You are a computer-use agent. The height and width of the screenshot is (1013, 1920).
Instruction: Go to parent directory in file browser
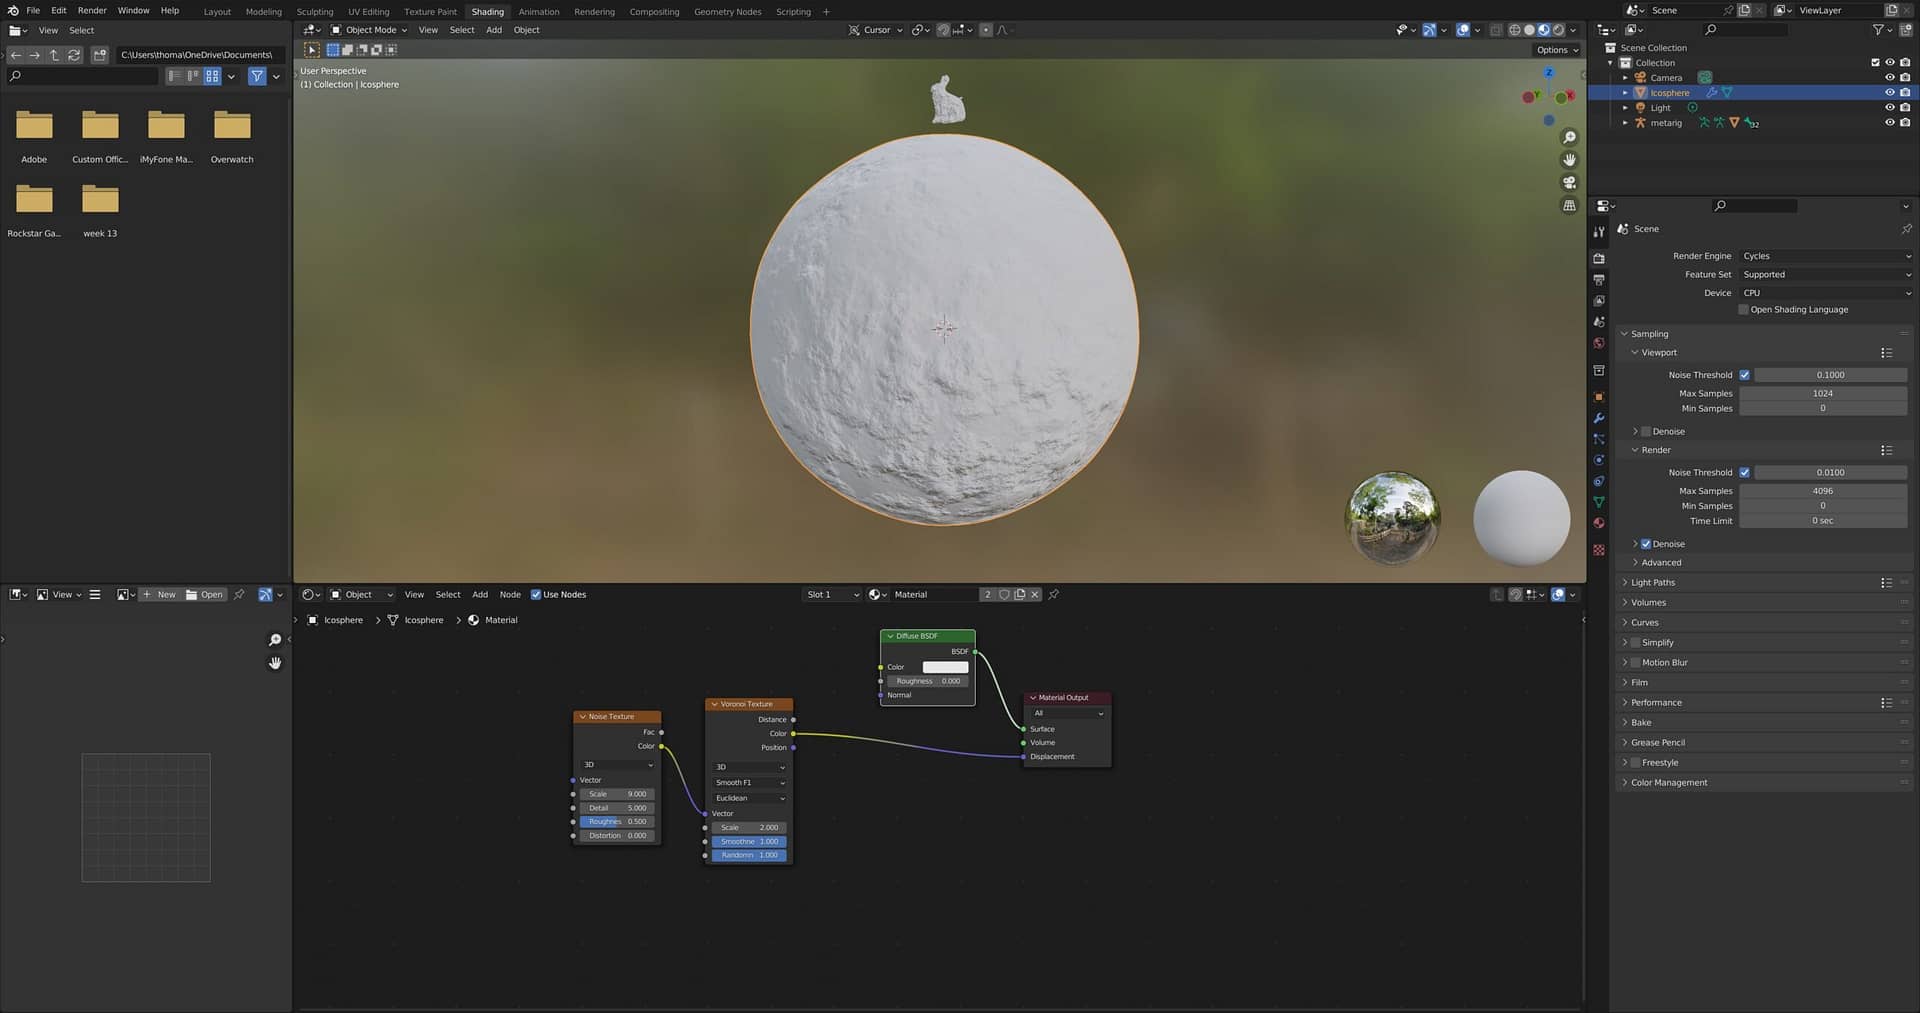pos(54,55)
